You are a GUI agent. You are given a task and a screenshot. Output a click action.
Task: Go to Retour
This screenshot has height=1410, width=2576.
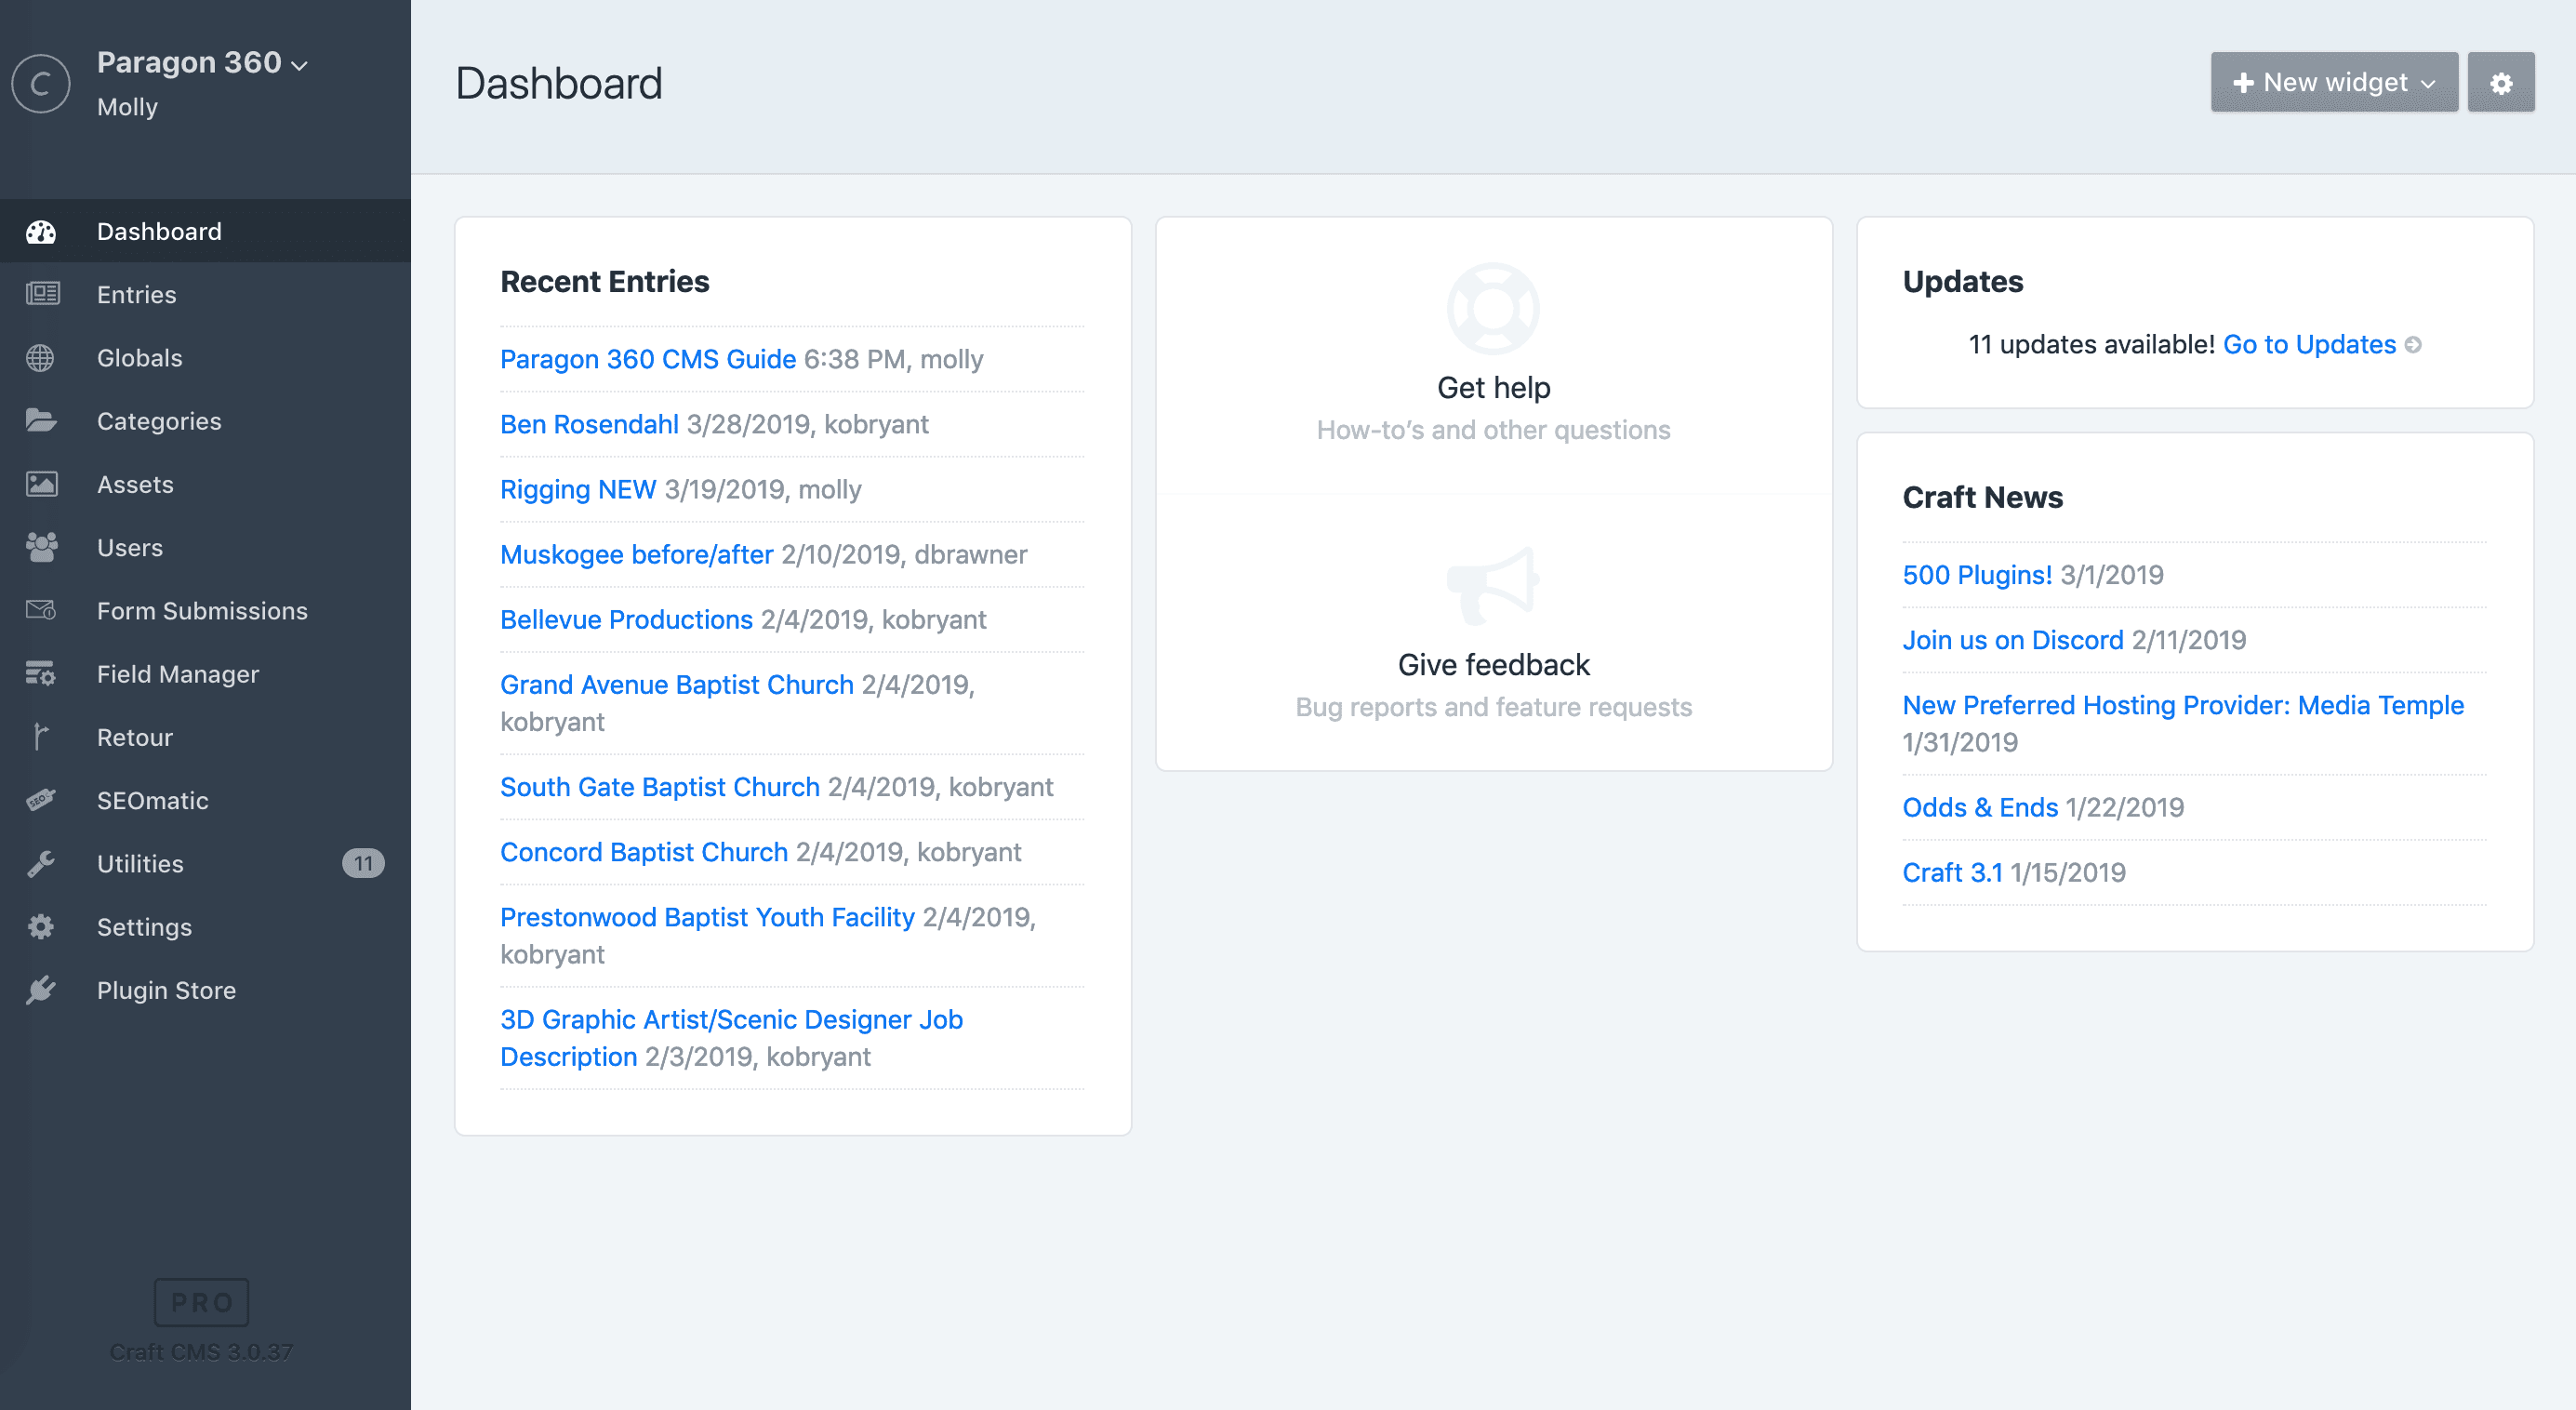point(205,737)
